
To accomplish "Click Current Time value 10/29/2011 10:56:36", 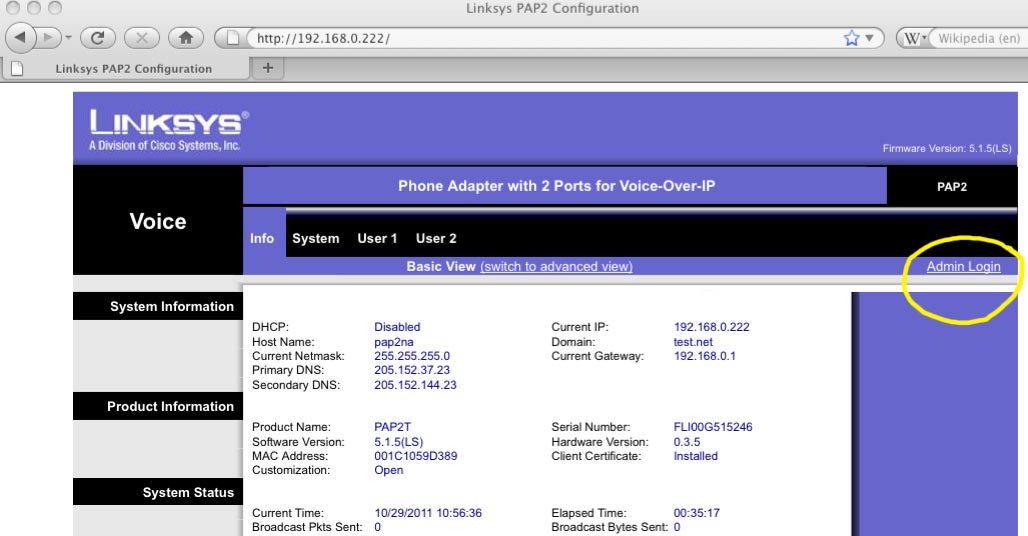I will (x=428, y=513).
